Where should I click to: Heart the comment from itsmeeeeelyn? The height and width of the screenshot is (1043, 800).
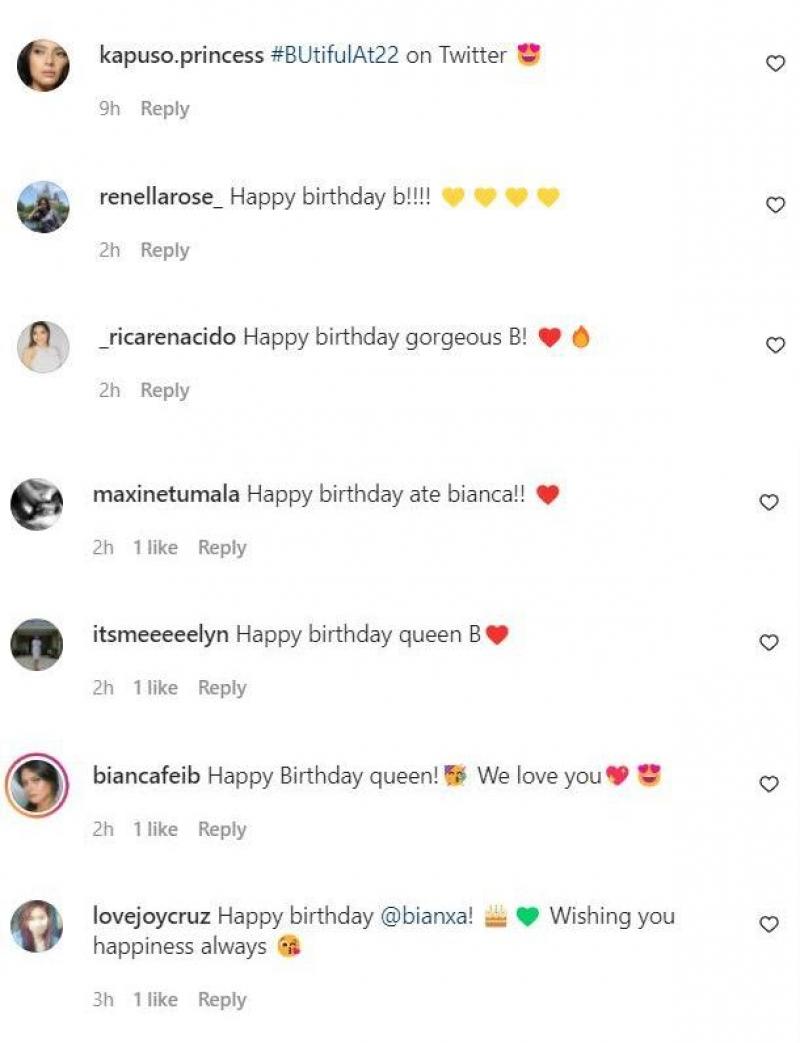[769, 642]
